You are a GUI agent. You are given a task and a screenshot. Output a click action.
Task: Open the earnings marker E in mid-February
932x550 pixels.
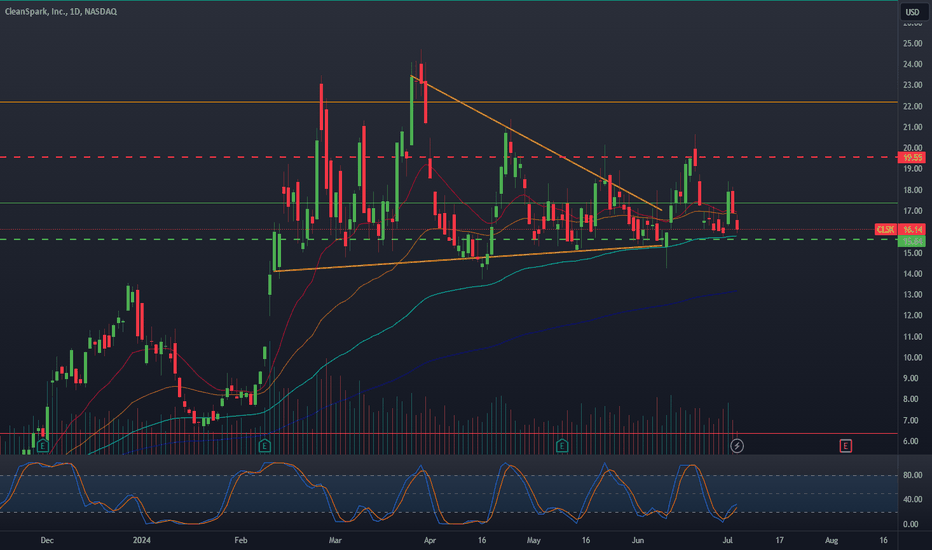point(265,445)
